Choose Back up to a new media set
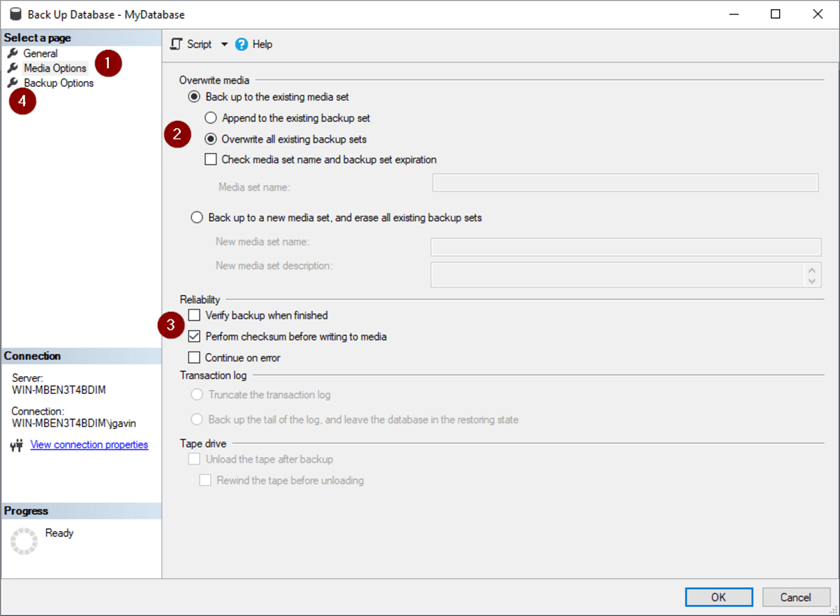840x616 pixels. tap(197, 217)
